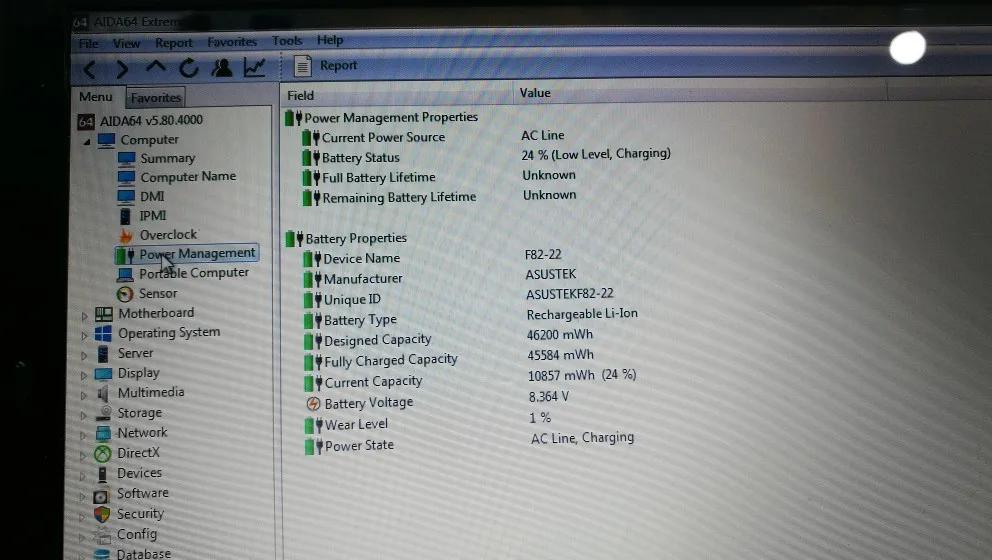Open the View menu
This screenshot has height=560, width=992.
coord(126,43)
